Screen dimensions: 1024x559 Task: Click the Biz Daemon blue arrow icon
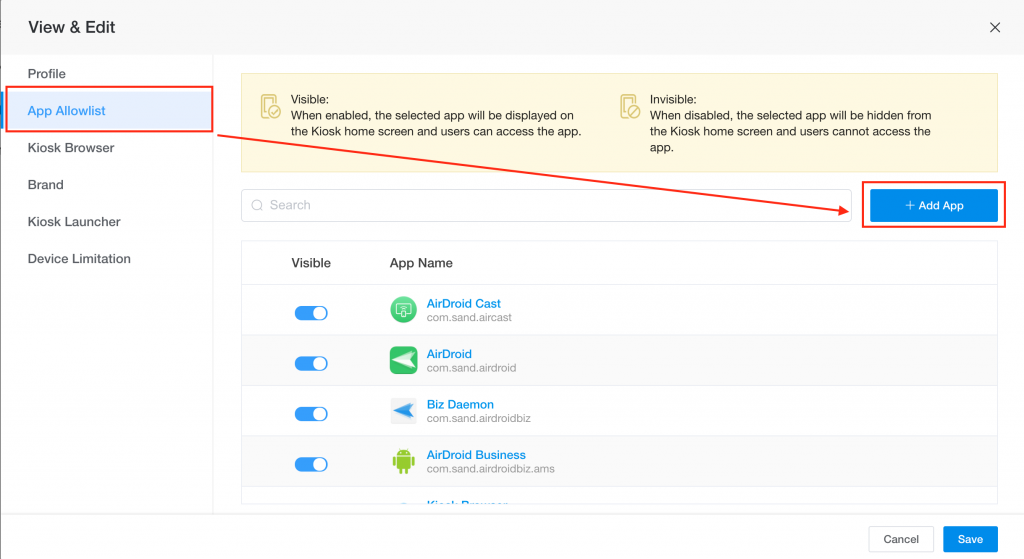pyautogui.click(x=403, y=411)
